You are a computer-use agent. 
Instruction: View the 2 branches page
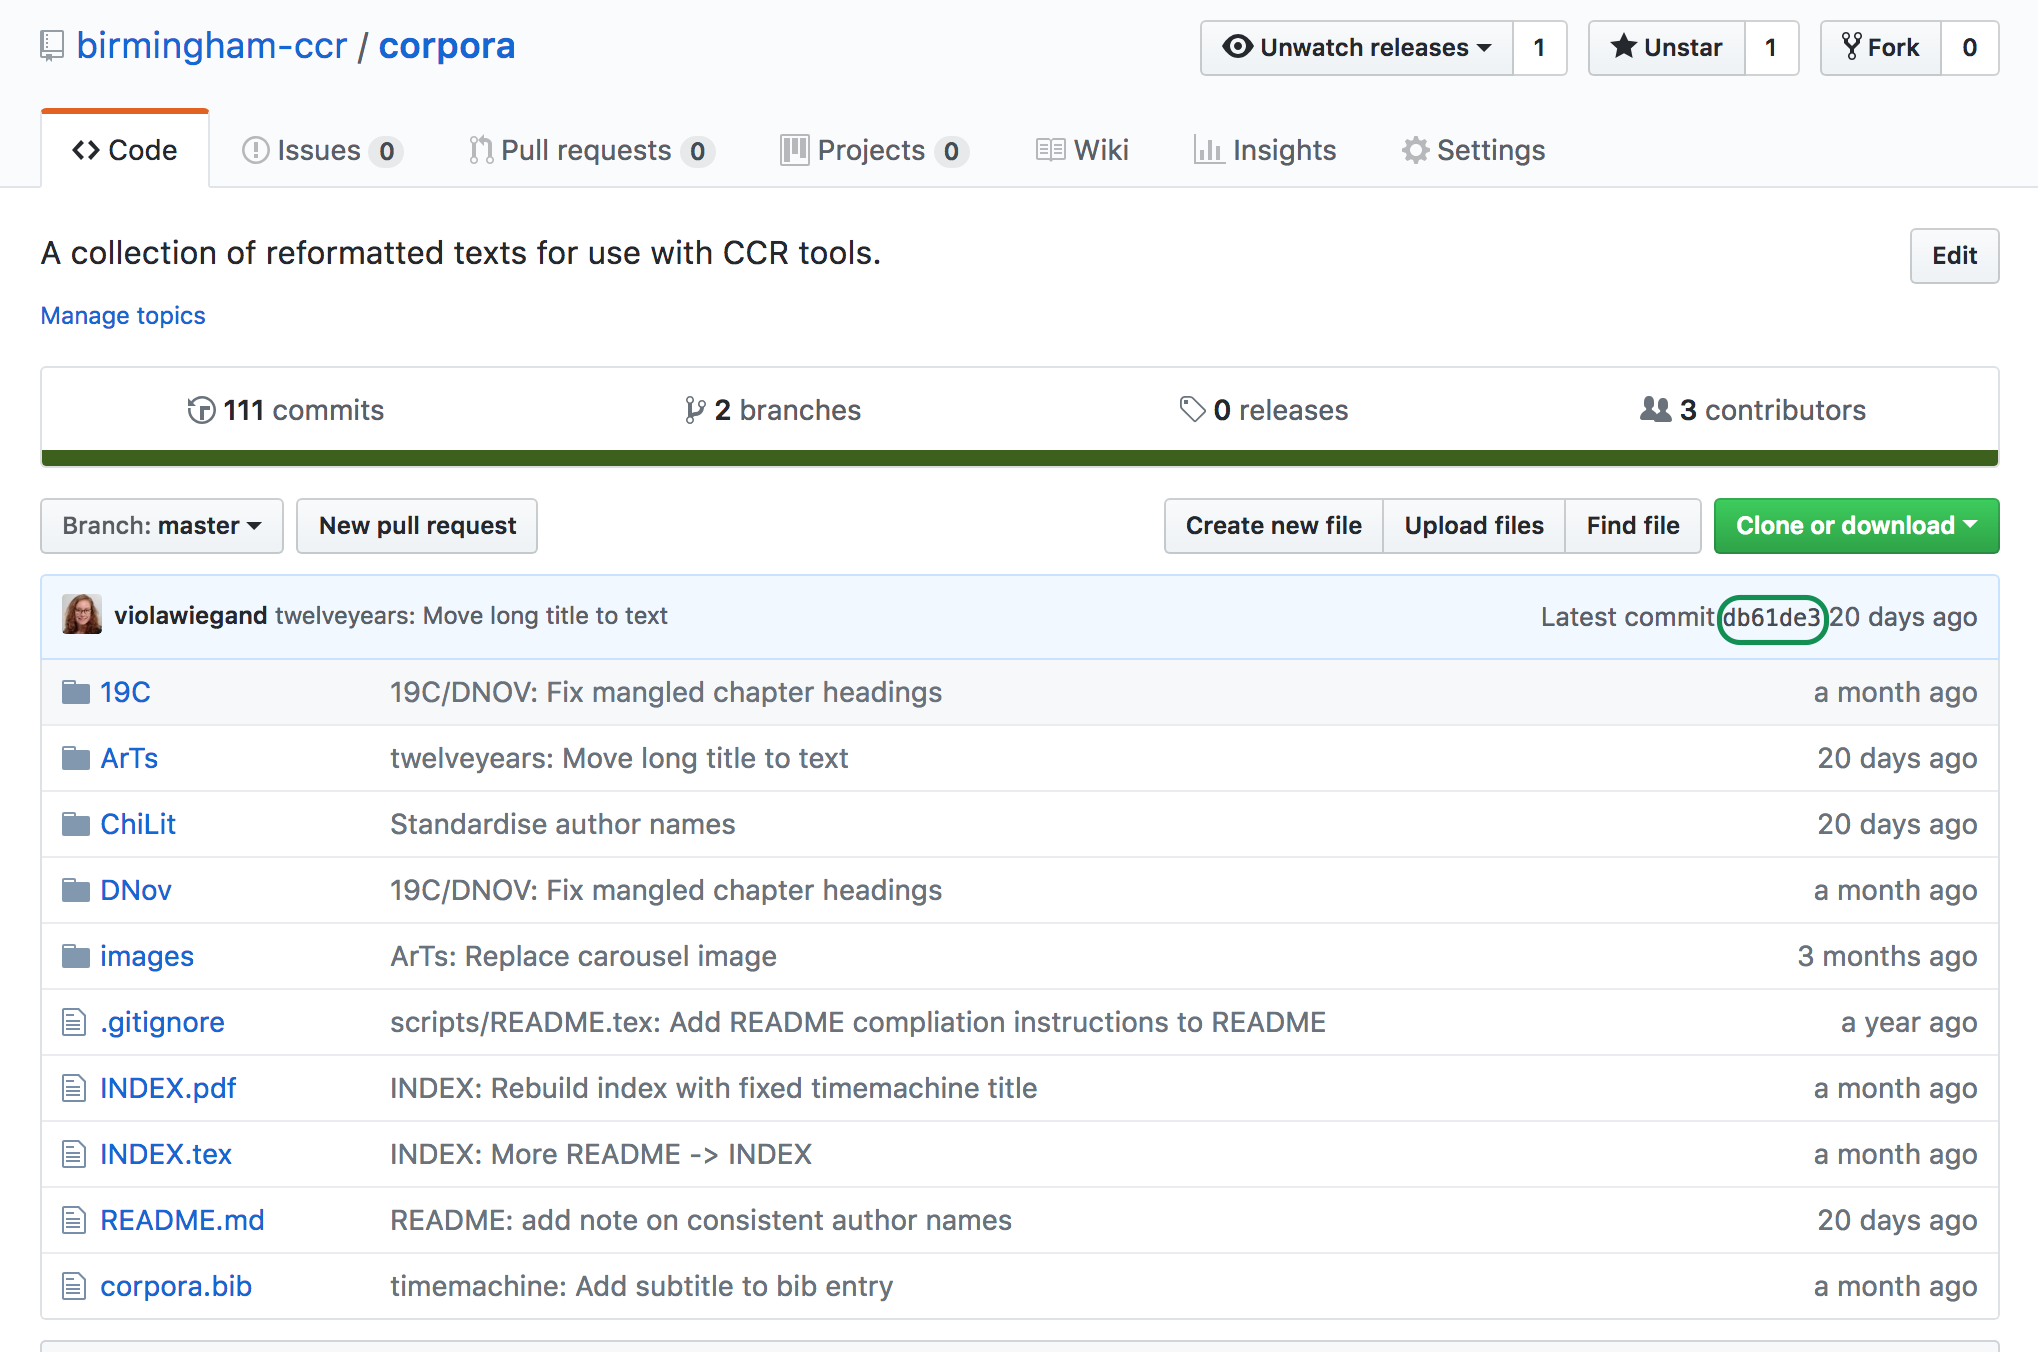coord(773,410)
